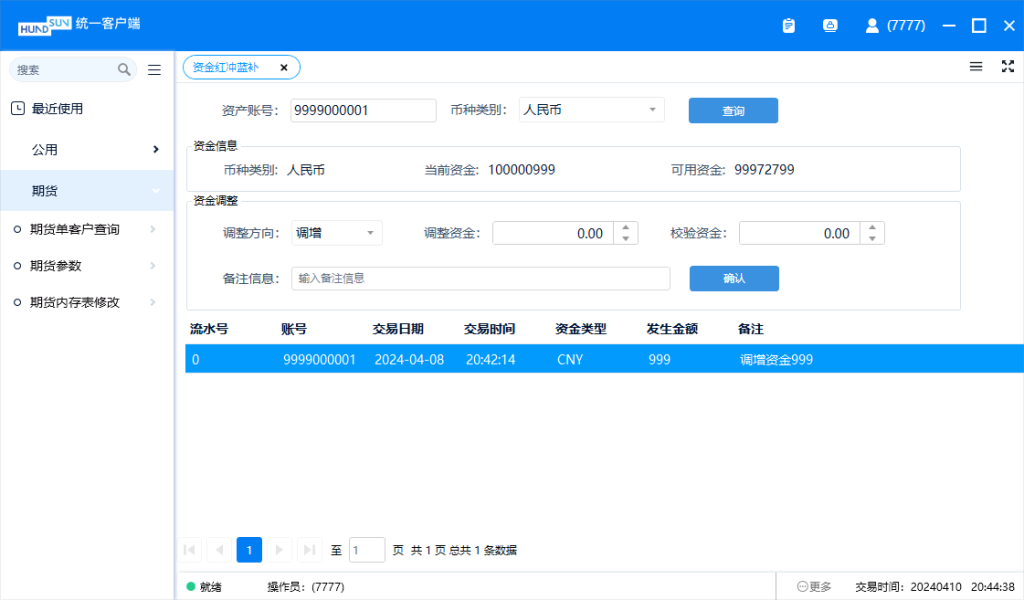Open the 调整方向 dropdown

point(337,233)
